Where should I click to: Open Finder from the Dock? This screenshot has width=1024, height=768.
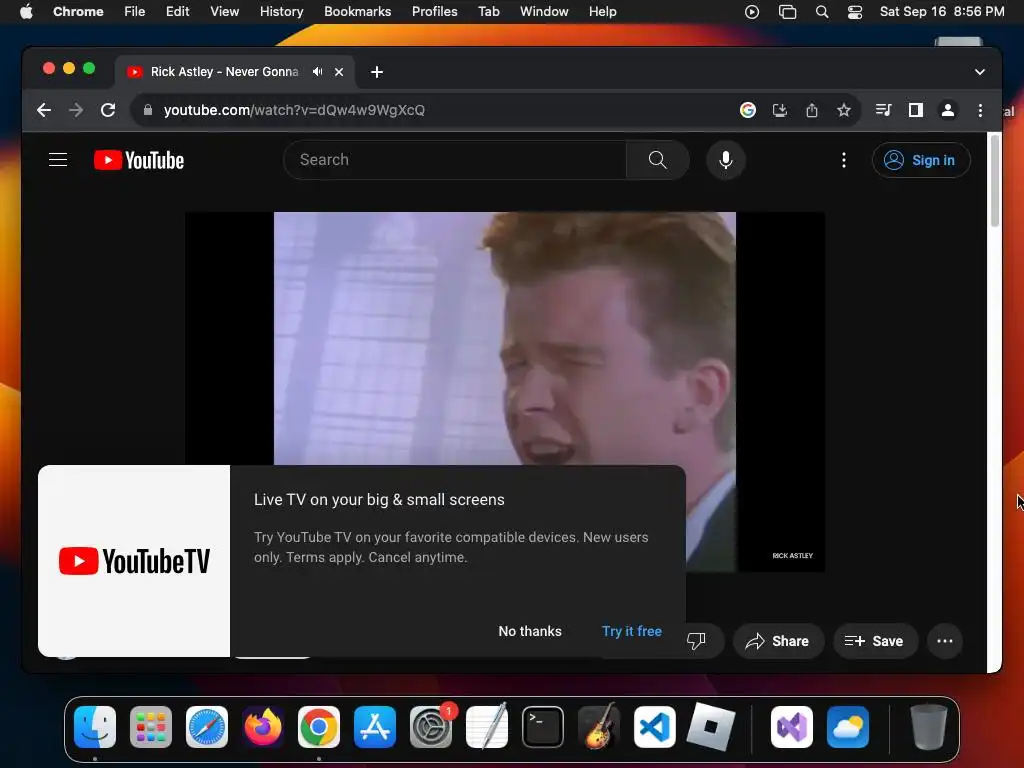95,727
